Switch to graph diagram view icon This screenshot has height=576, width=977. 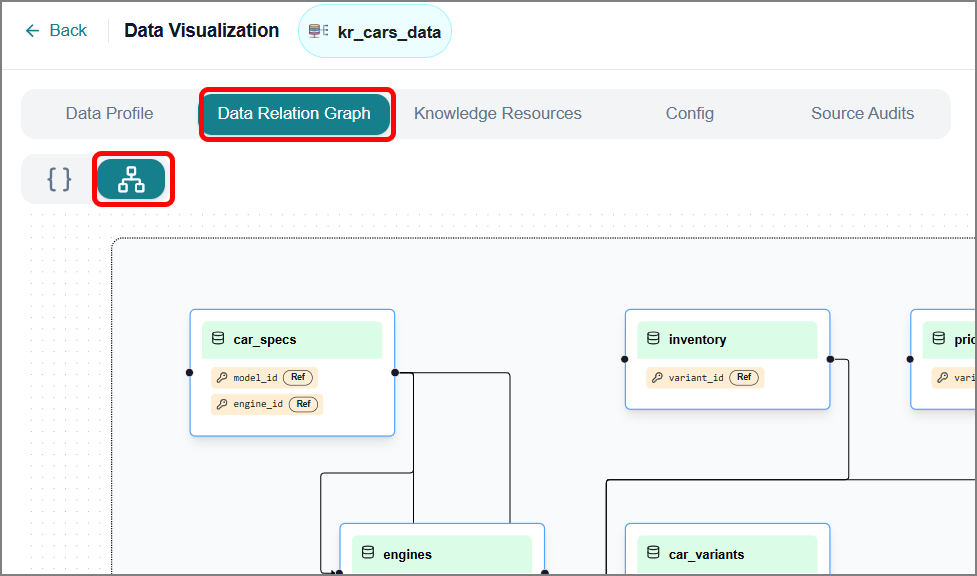coord(131,179)
